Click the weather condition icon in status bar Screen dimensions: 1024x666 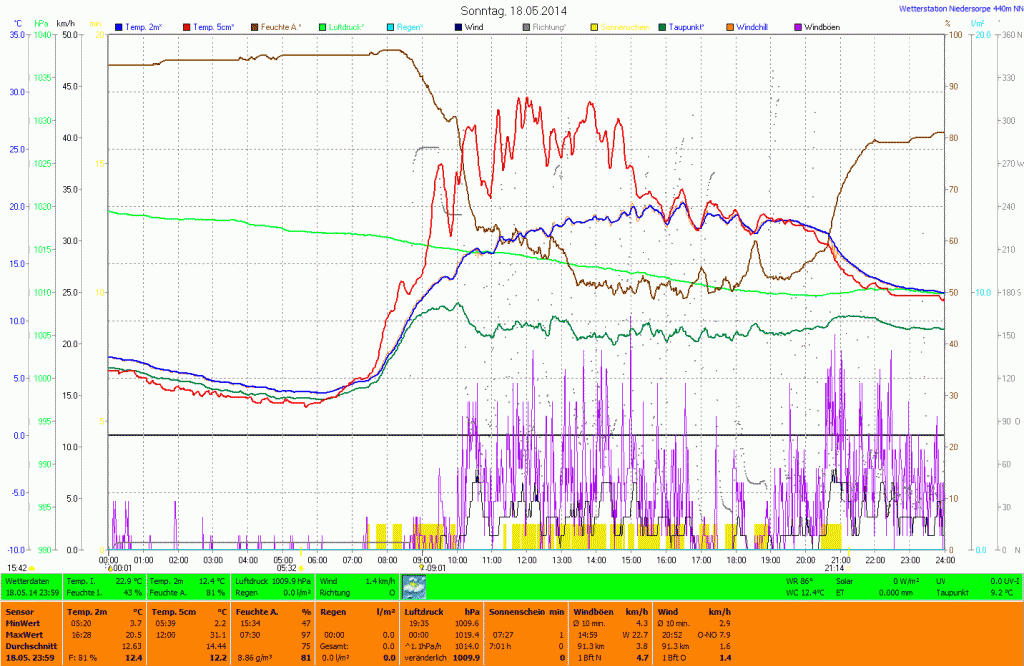pos(413,587)
